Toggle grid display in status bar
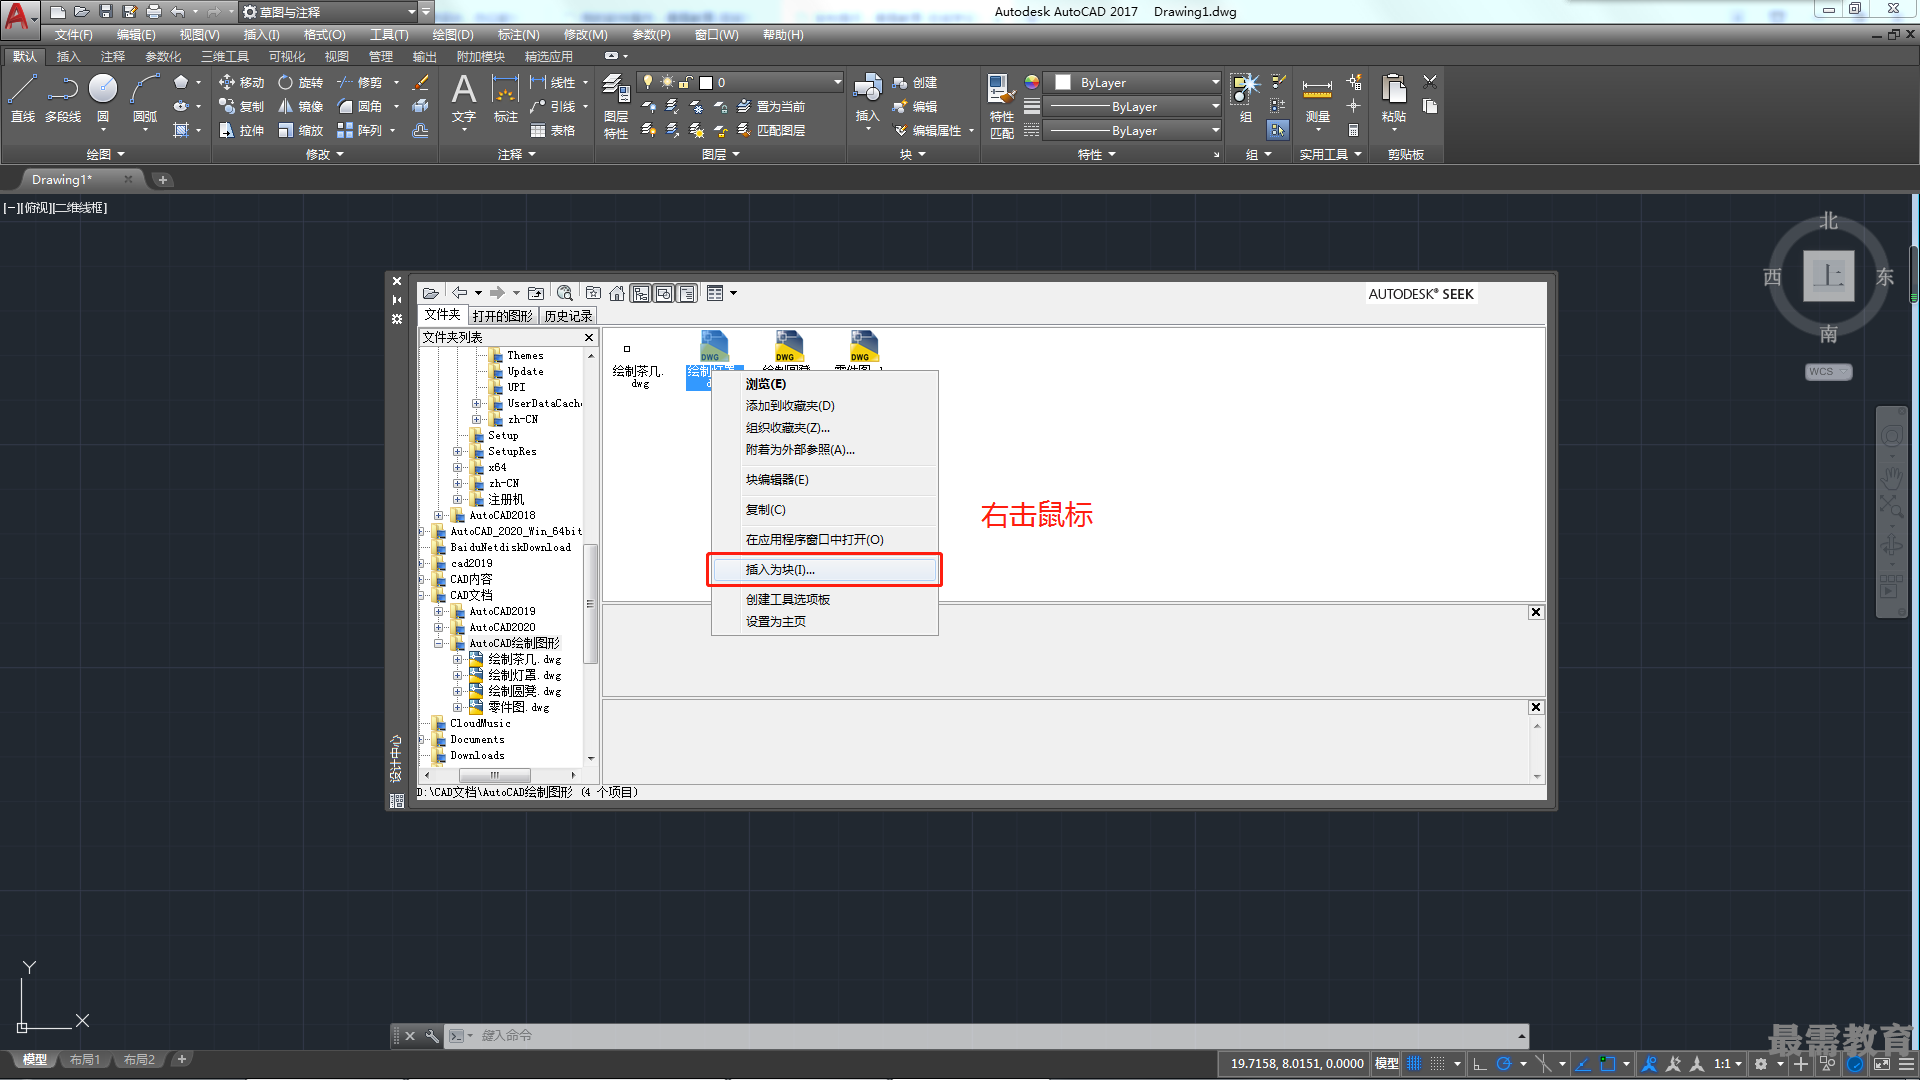Screen dimensions: 1920x1080 click(x=1414, y=1064)
